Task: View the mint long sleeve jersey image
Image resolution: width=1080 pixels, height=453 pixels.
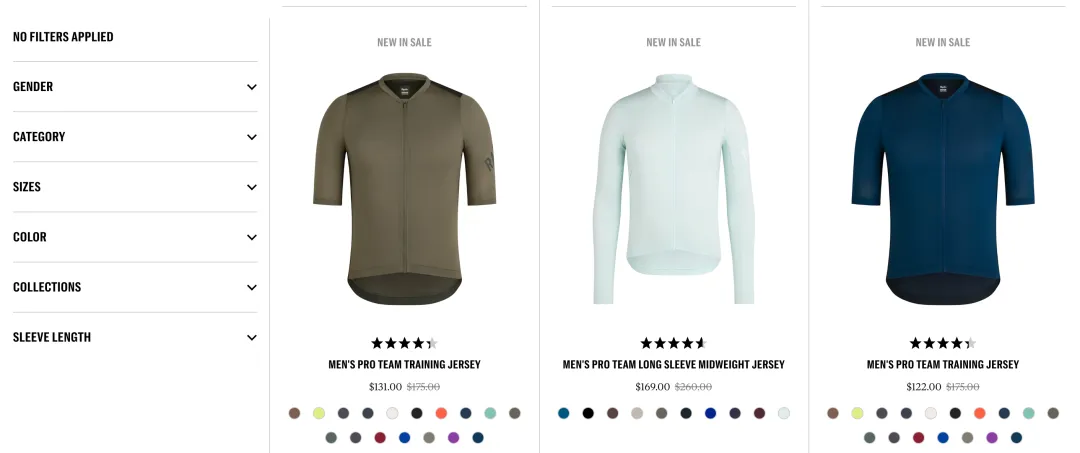Action: [674, 189]
